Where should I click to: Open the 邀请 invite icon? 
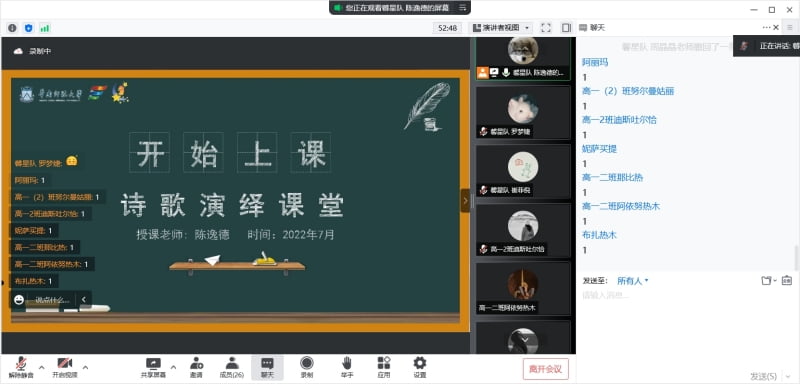click(196, 368)
